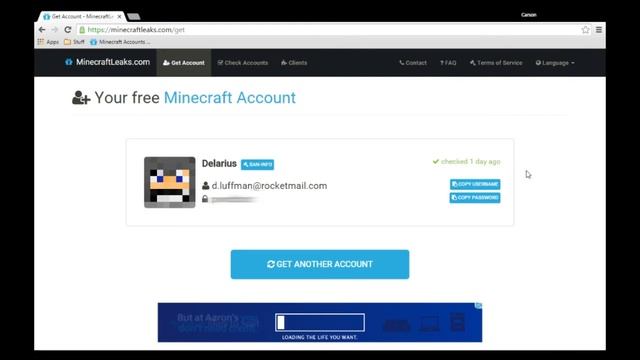Click the 'checked 1 day ago' status
Image resolution: width=640 pixels, height=360 pixels.
467,162
